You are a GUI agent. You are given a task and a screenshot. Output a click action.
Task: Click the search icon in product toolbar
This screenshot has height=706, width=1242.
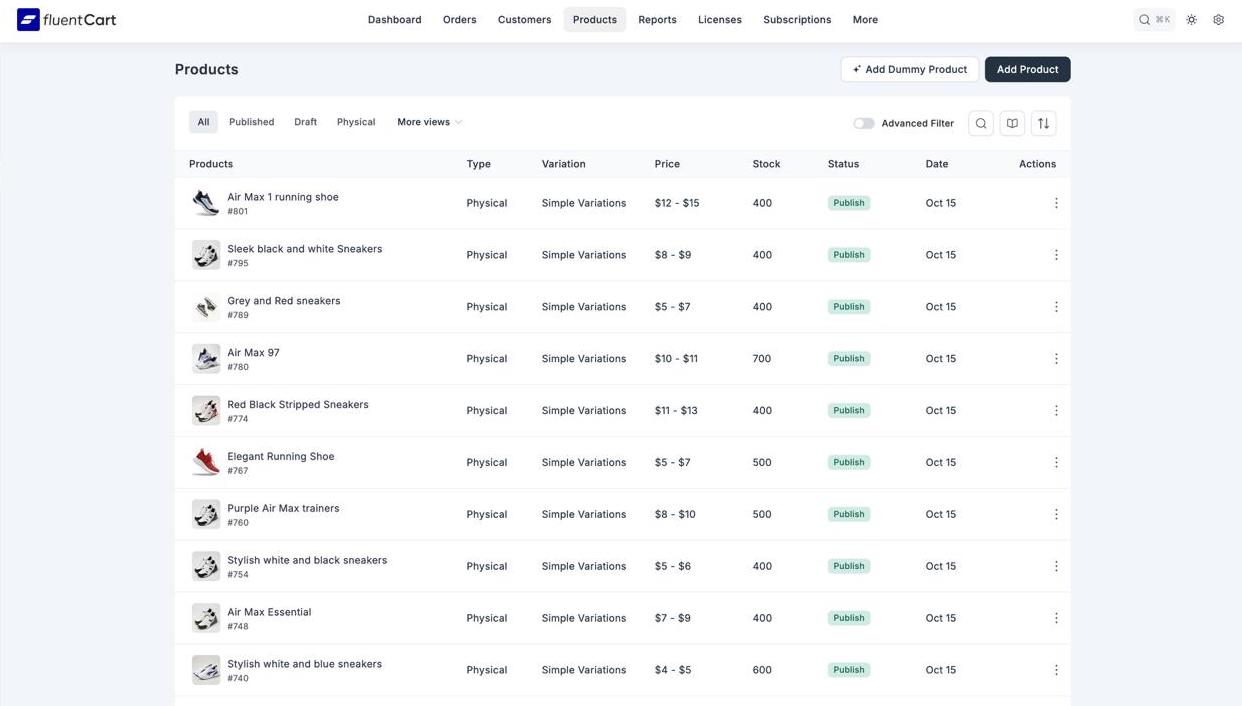pyautogui.click(x=981, y=123)
